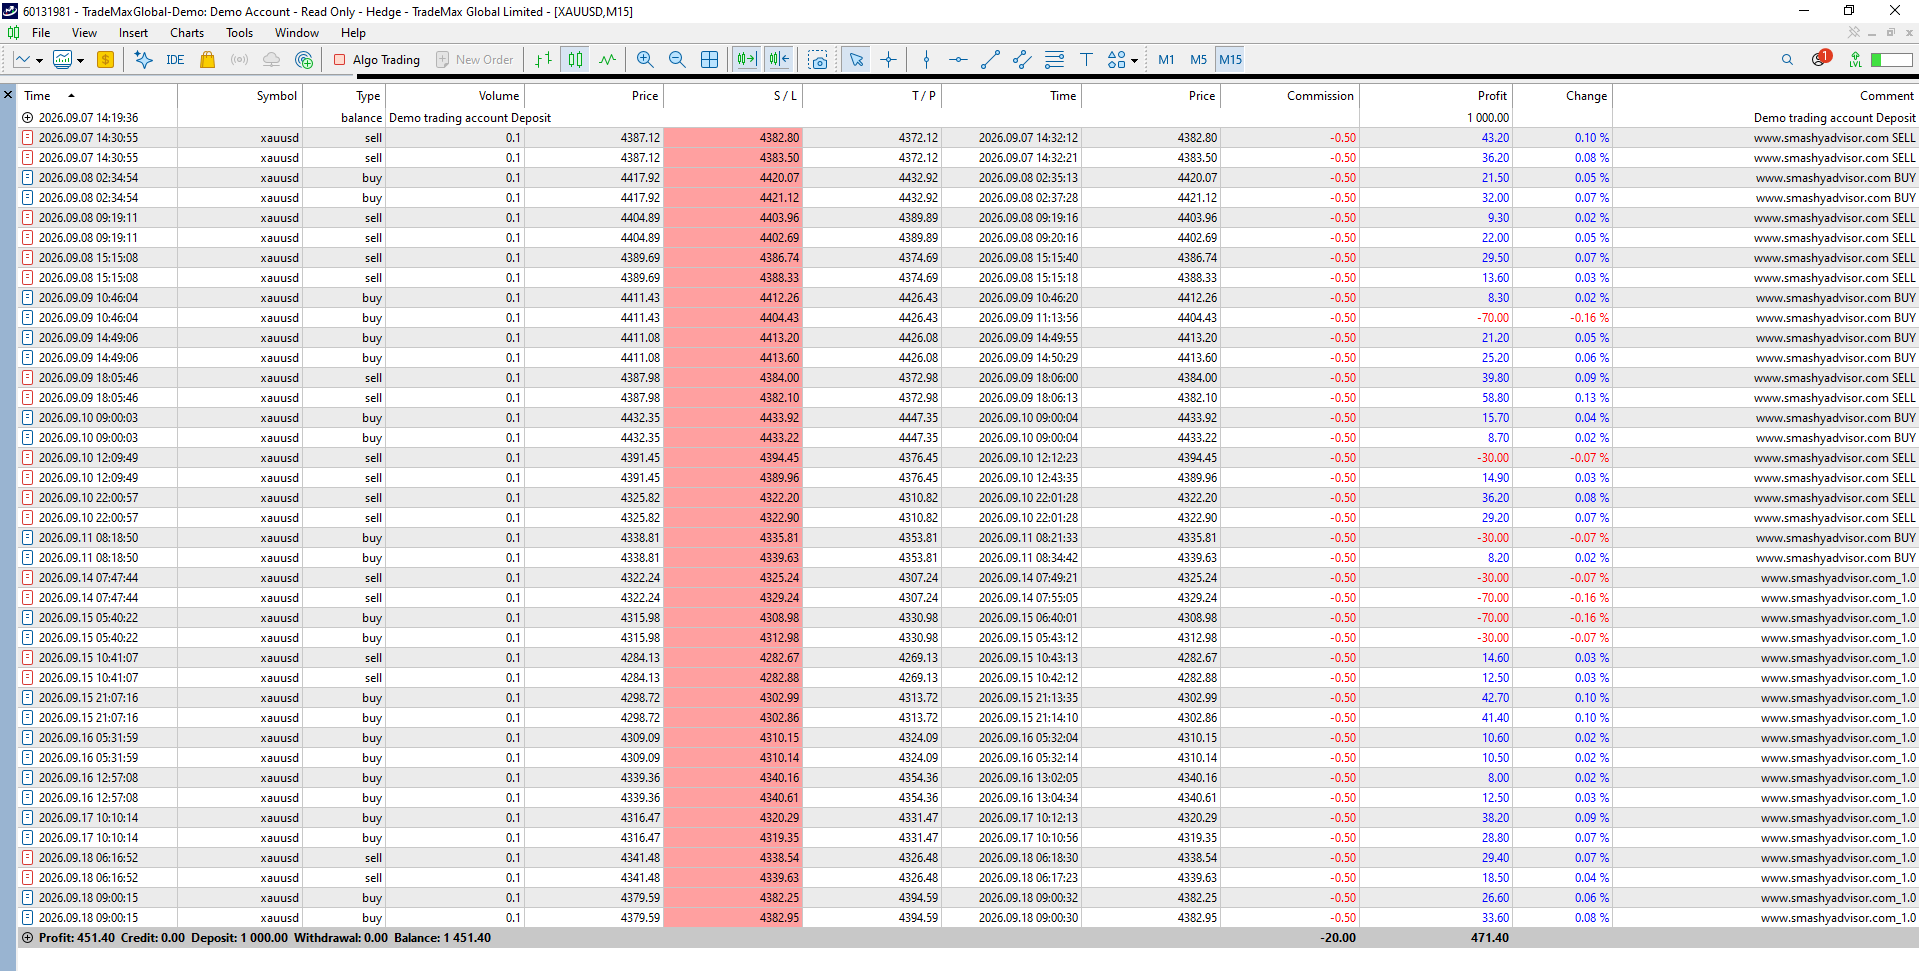Select the crosshair cursor tool
This screenshot has height=971, width=1919.
[x=888, y=60]
